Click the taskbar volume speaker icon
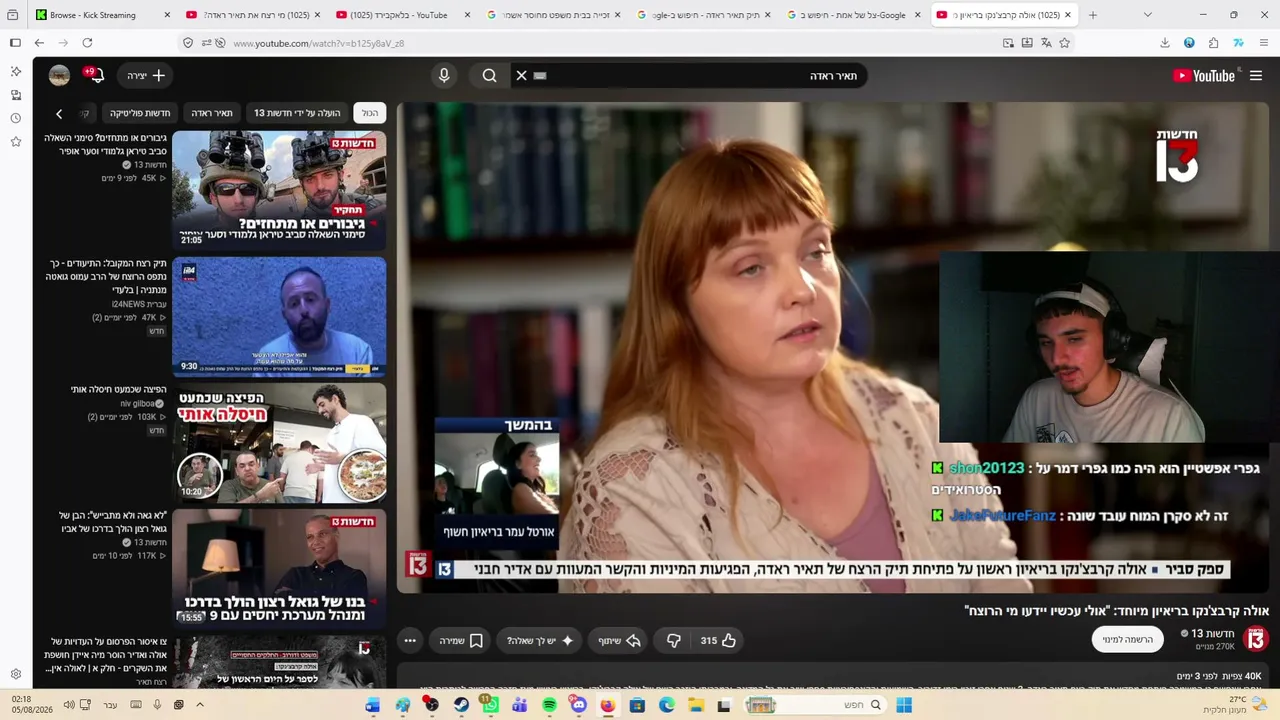The image size is (1280, 720). coord(69,705)
